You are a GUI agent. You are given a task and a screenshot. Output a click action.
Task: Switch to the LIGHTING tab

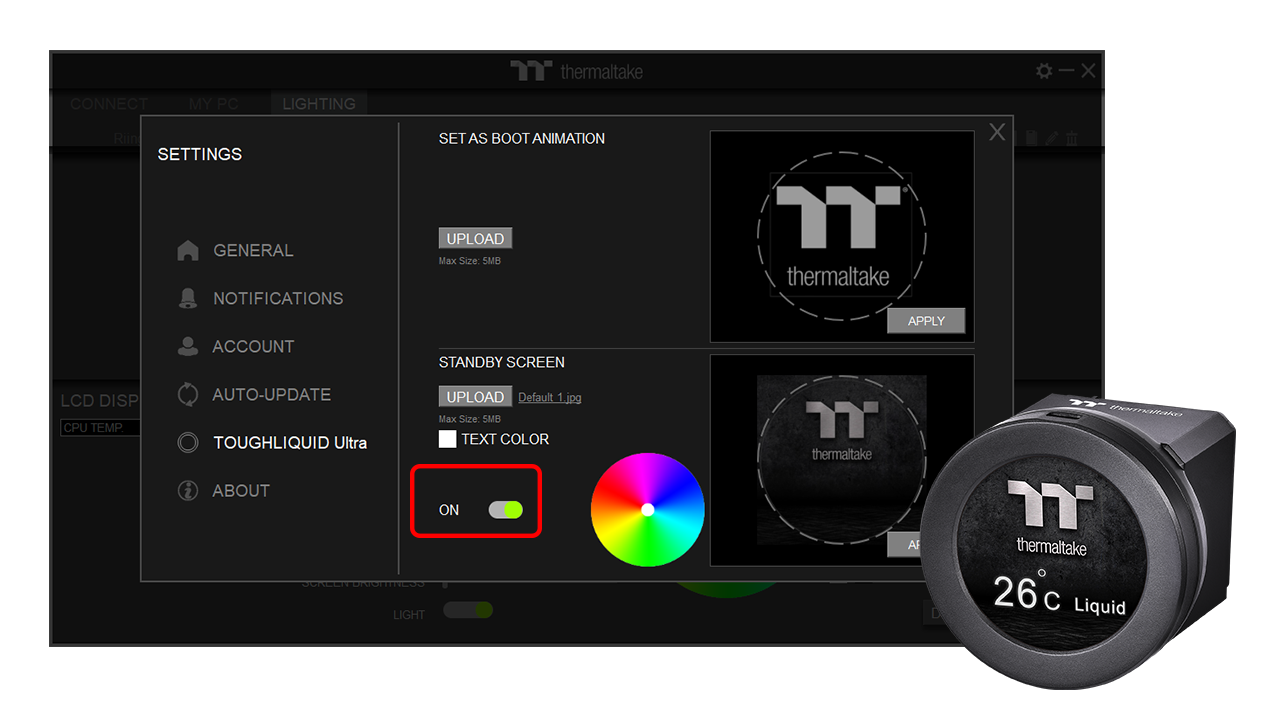click(x=318, y=104)
